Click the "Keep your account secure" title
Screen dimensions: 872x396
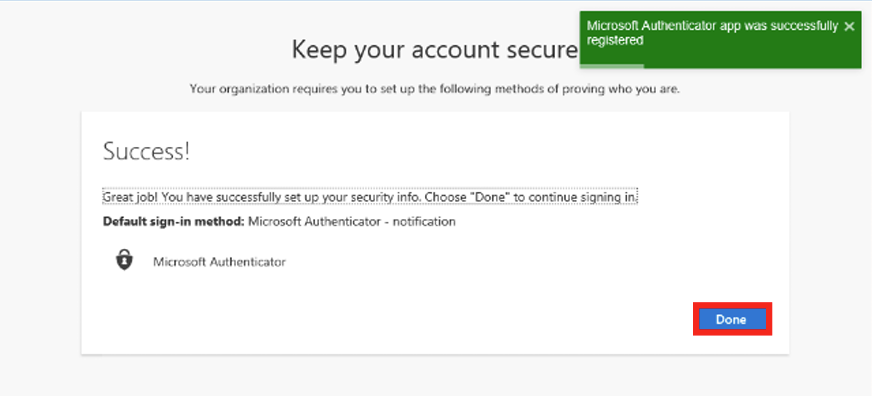pyautogui.click(x=435, y=50)
